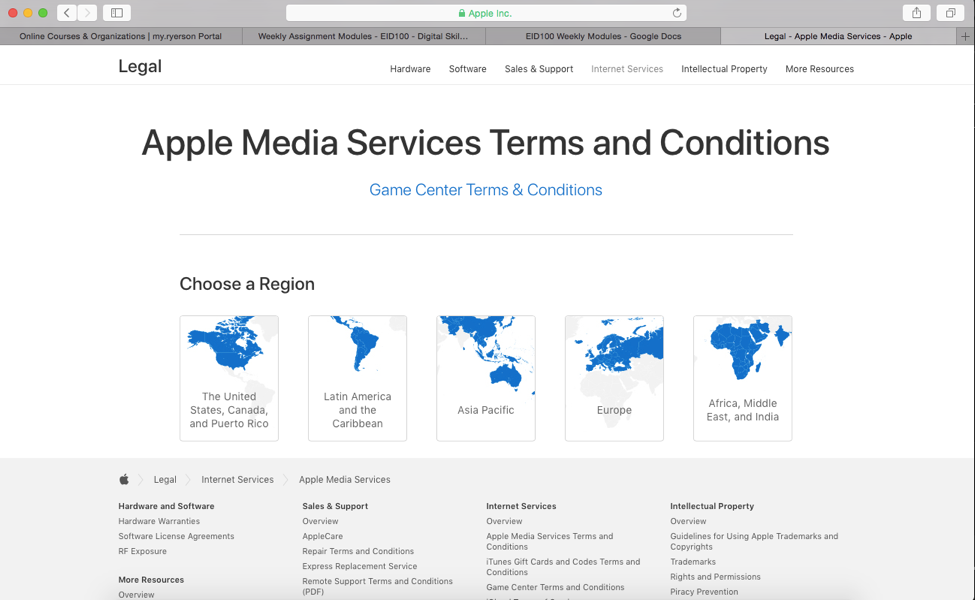Reload the page with refresh icon

(677, 13)
